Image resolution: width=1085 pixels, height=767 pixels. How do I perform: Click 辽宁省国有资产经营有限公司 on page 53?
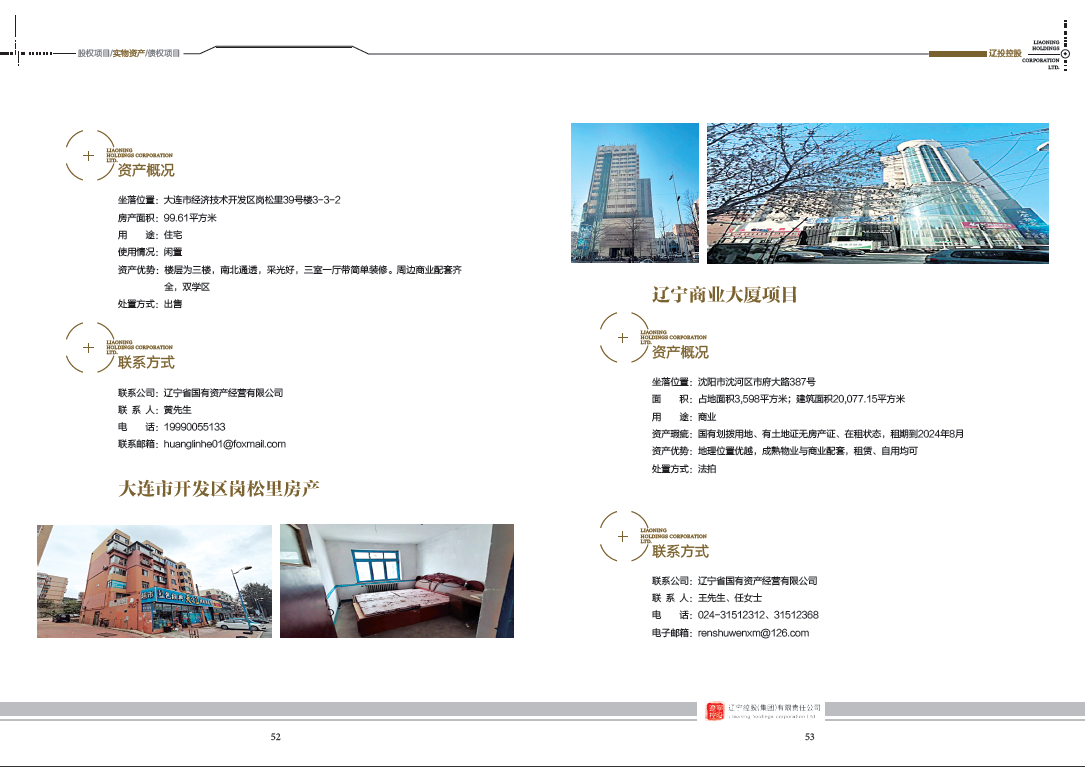[x=758, y=581]
